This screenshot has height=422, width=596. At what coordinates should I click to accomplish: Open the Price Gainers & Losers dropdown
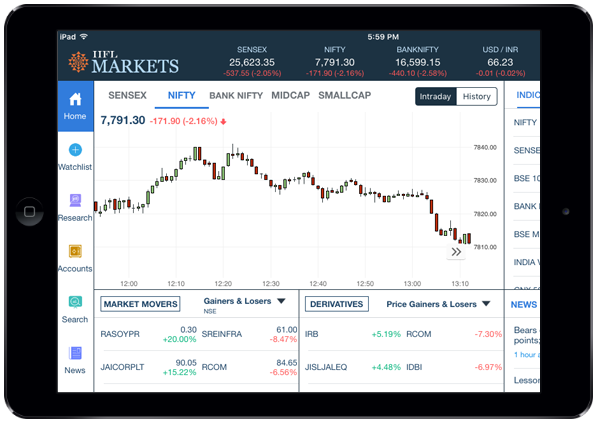438,304
